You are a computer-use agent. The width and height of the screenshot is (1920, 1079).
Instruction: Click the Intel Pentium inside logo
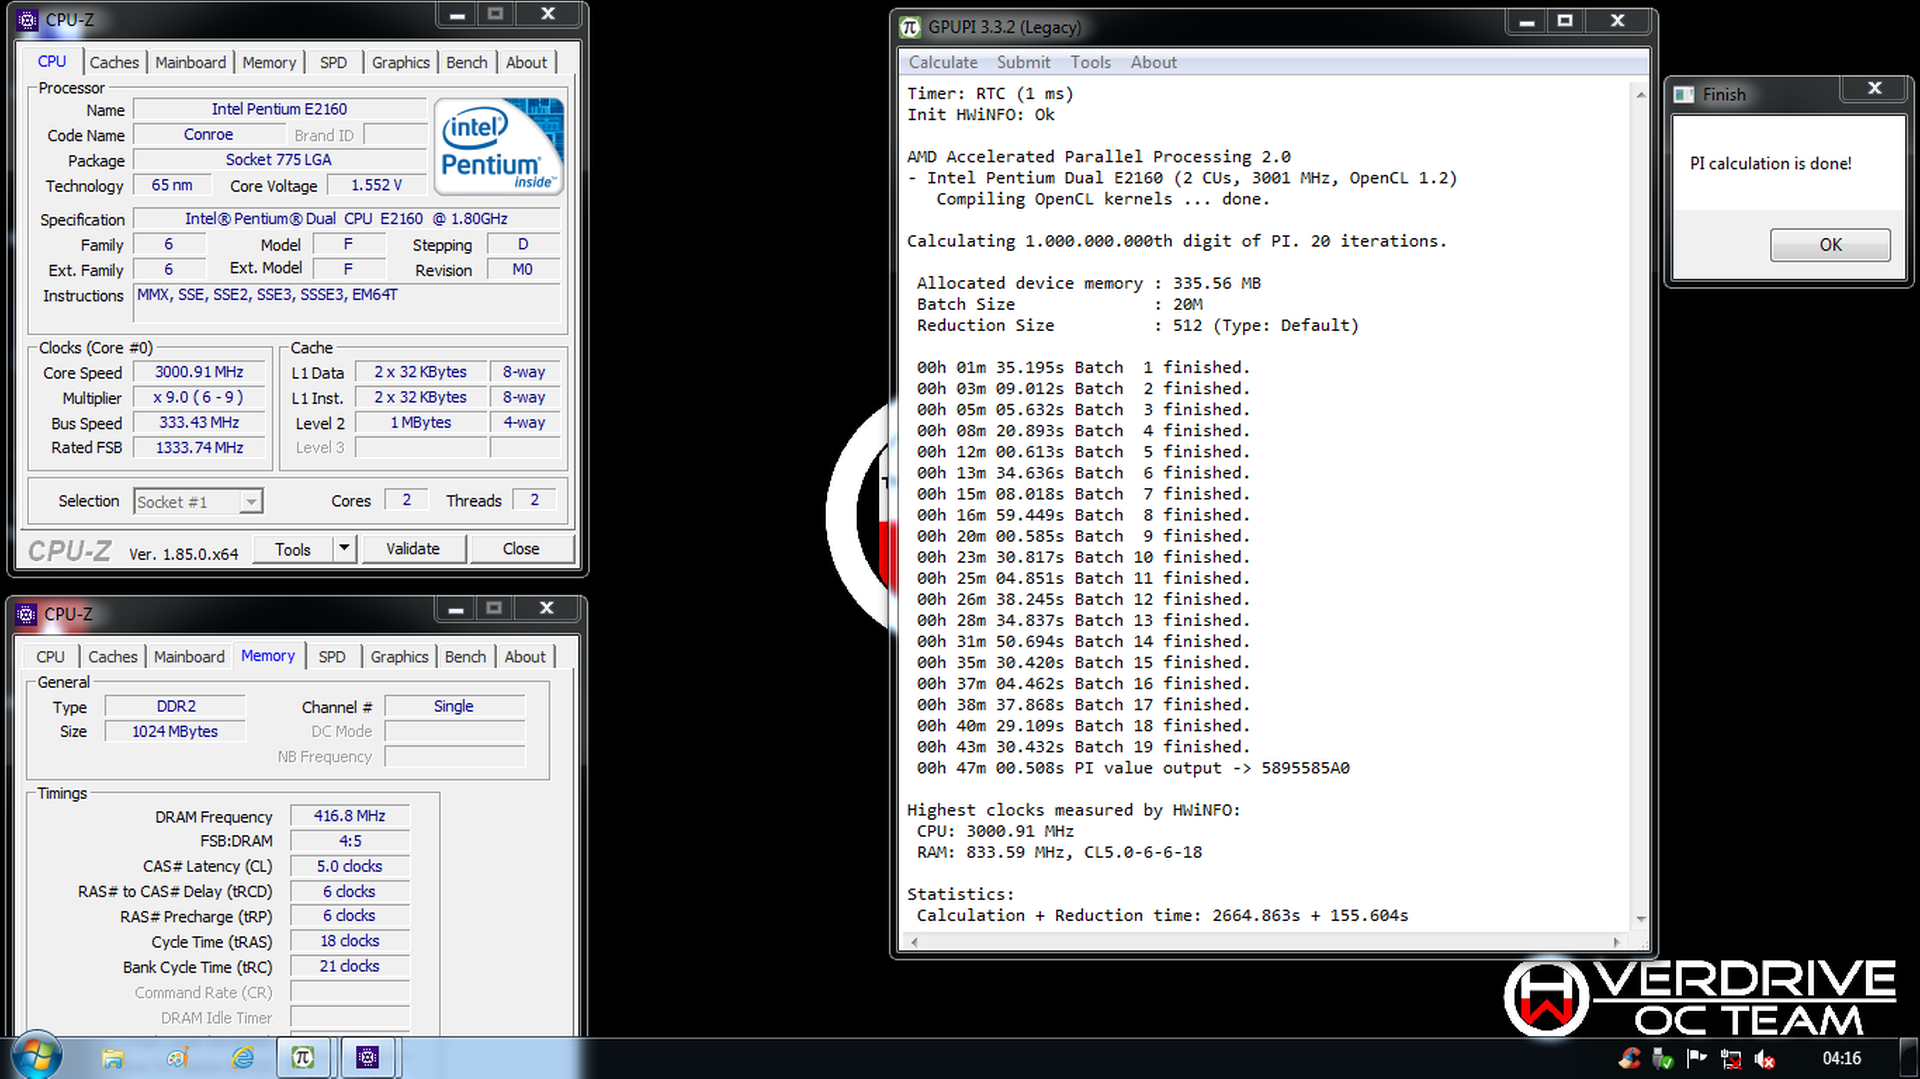(501, 146)
